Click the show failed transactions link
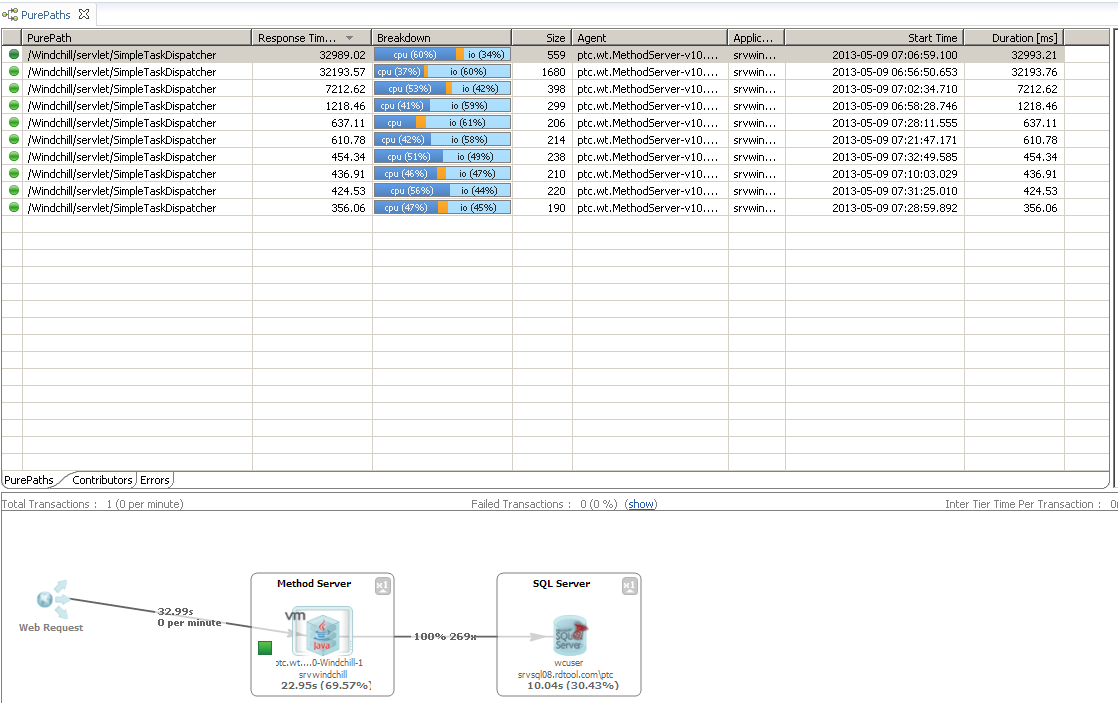 point(641,504)
